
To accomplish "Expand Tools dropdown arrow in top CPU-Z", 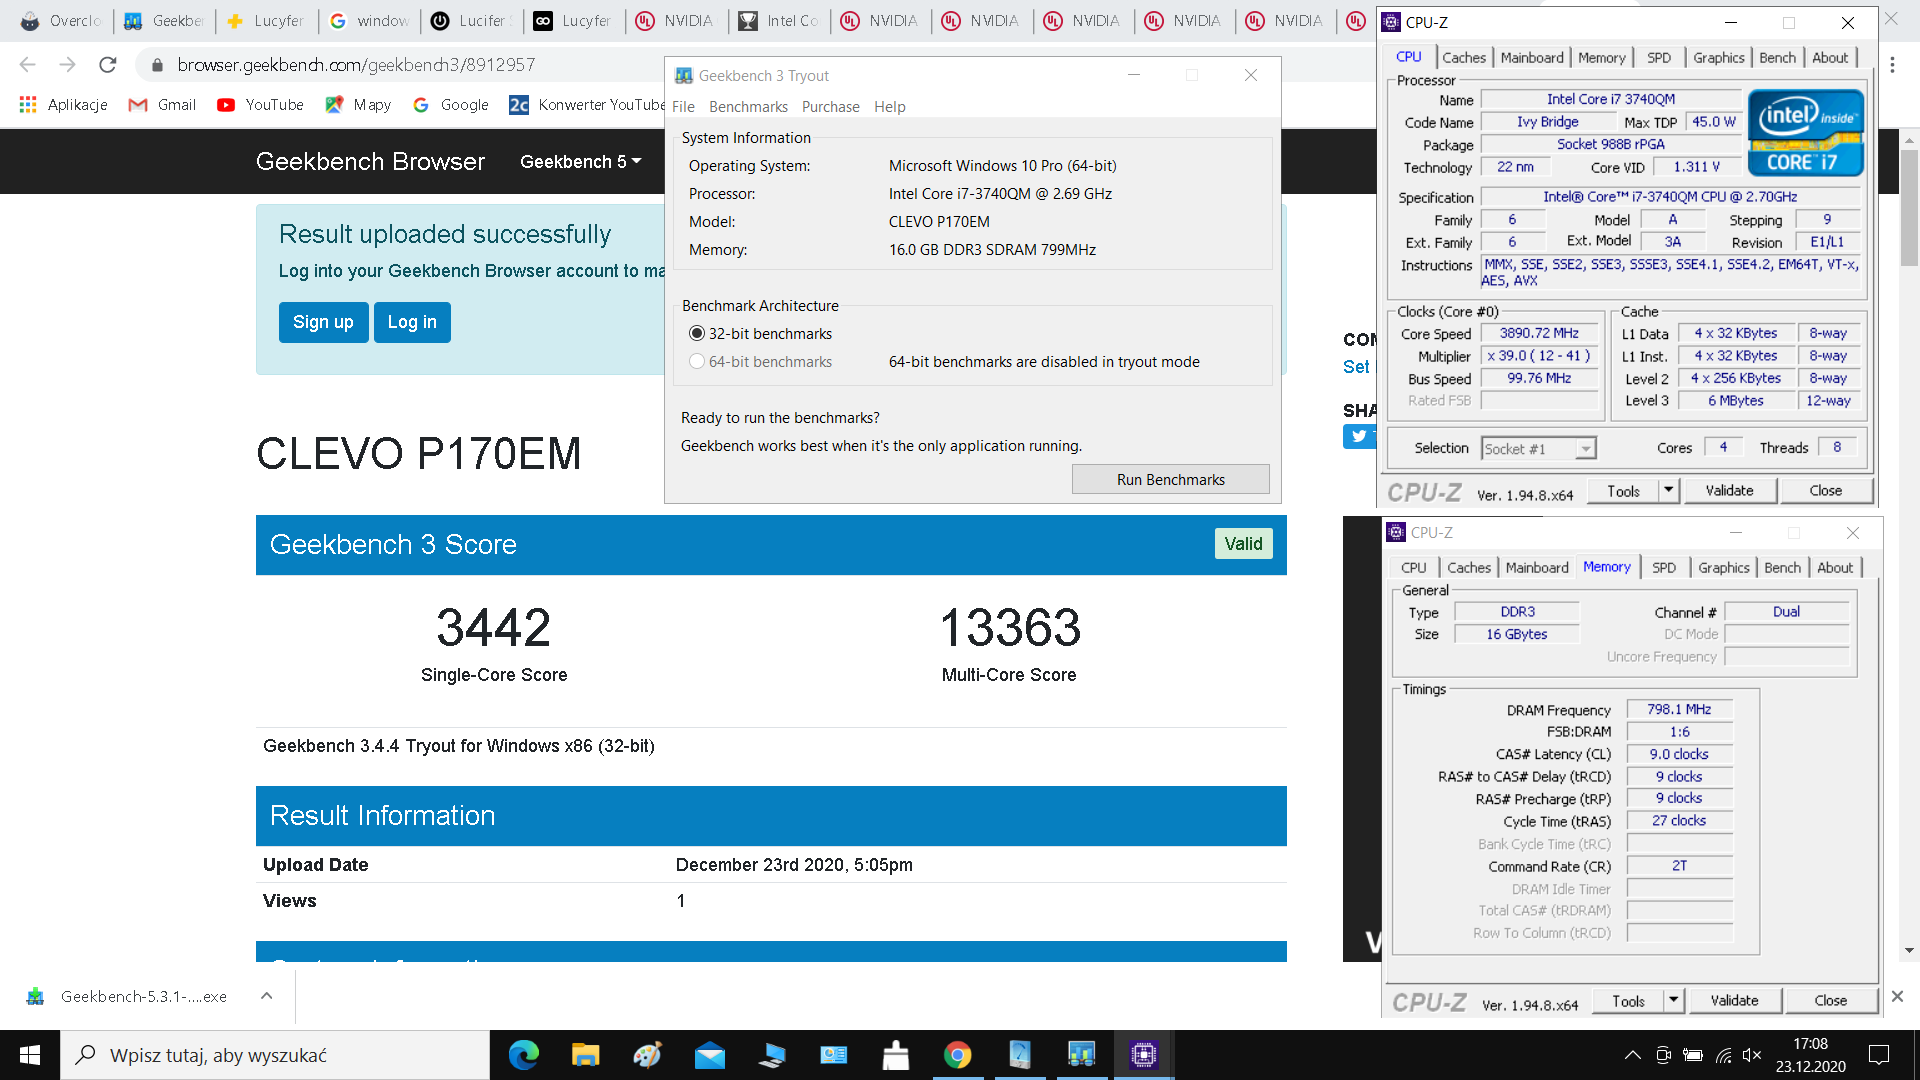I will (1668, 491).
